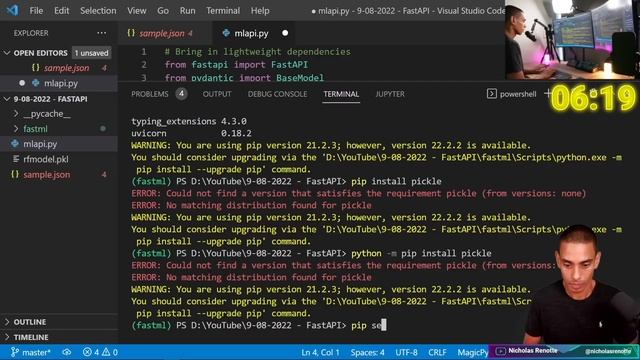Switch to the Debug Console tab
The image size is (640, 360).
(x=277, y=94)
